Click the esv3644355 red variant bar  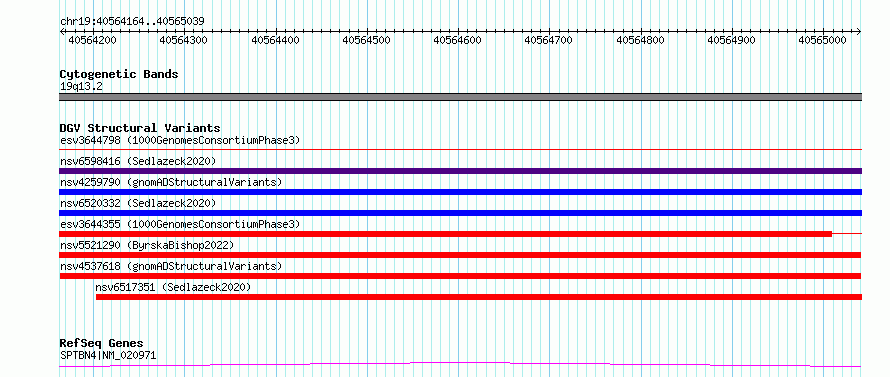click(x=446, y=234)
